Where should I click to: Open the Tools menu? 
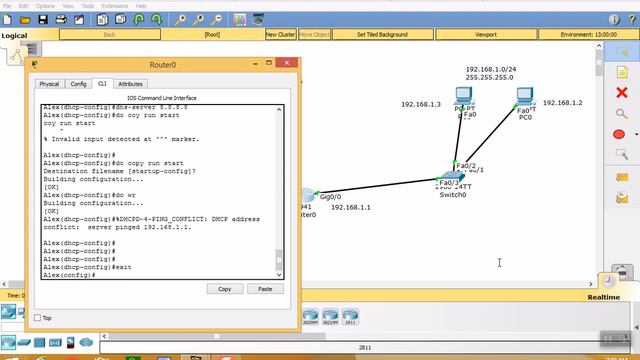pos(88,6)
